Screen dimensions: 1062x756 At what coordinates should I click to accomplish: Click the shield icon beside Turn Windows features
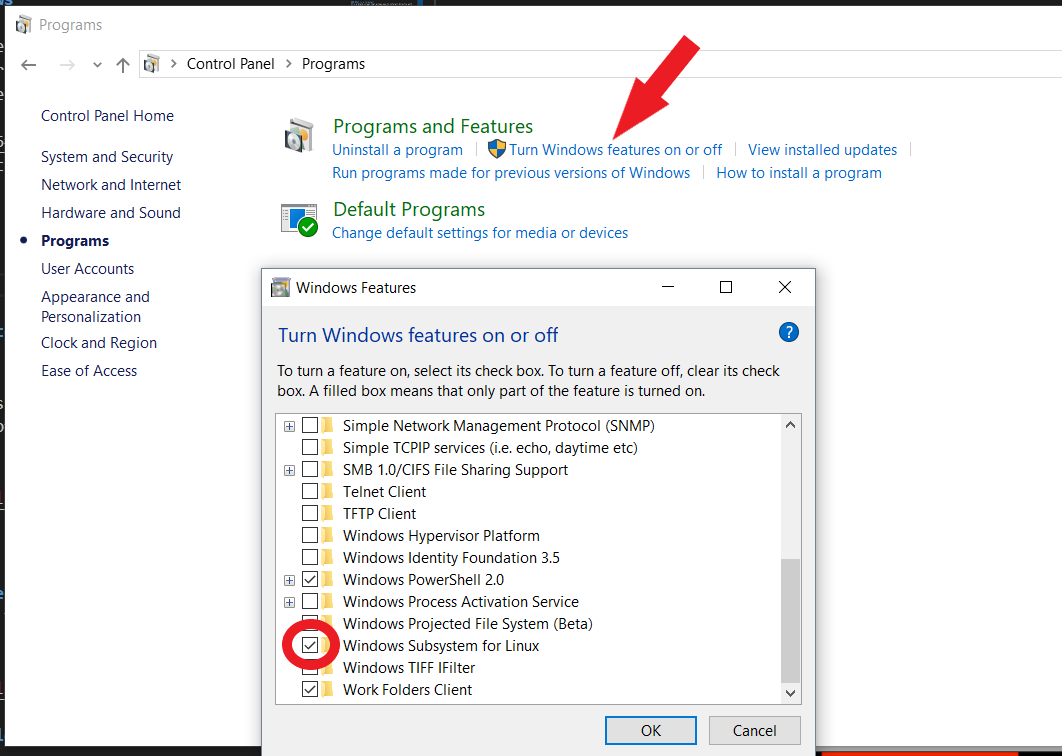[496, 150]
